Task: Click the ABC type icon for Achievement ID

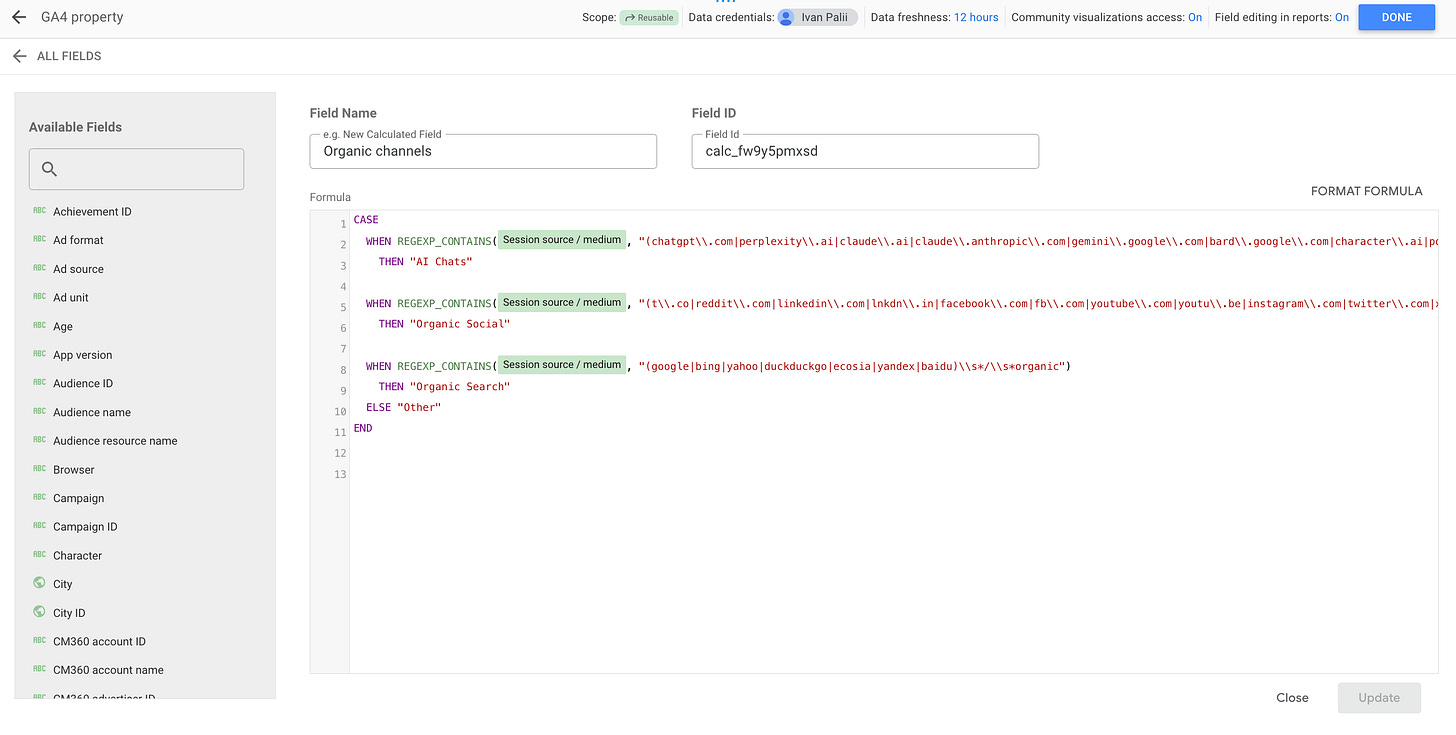Action: 39,211
